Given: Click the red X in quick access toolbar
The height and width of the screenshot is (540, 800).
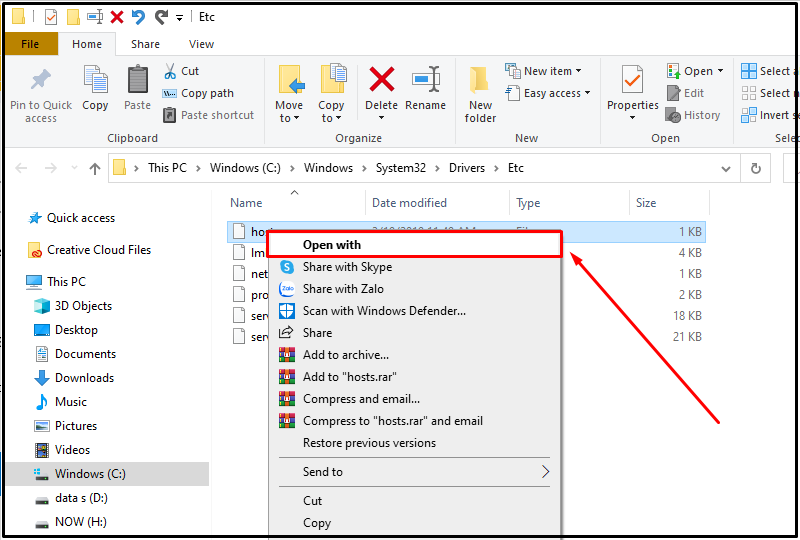Looking at the screenshot, I should tap(117, 17).
